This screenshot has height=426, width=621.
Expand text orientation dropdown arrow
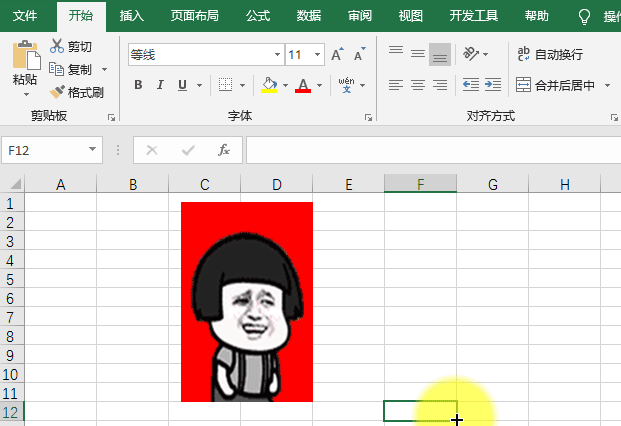486,54
